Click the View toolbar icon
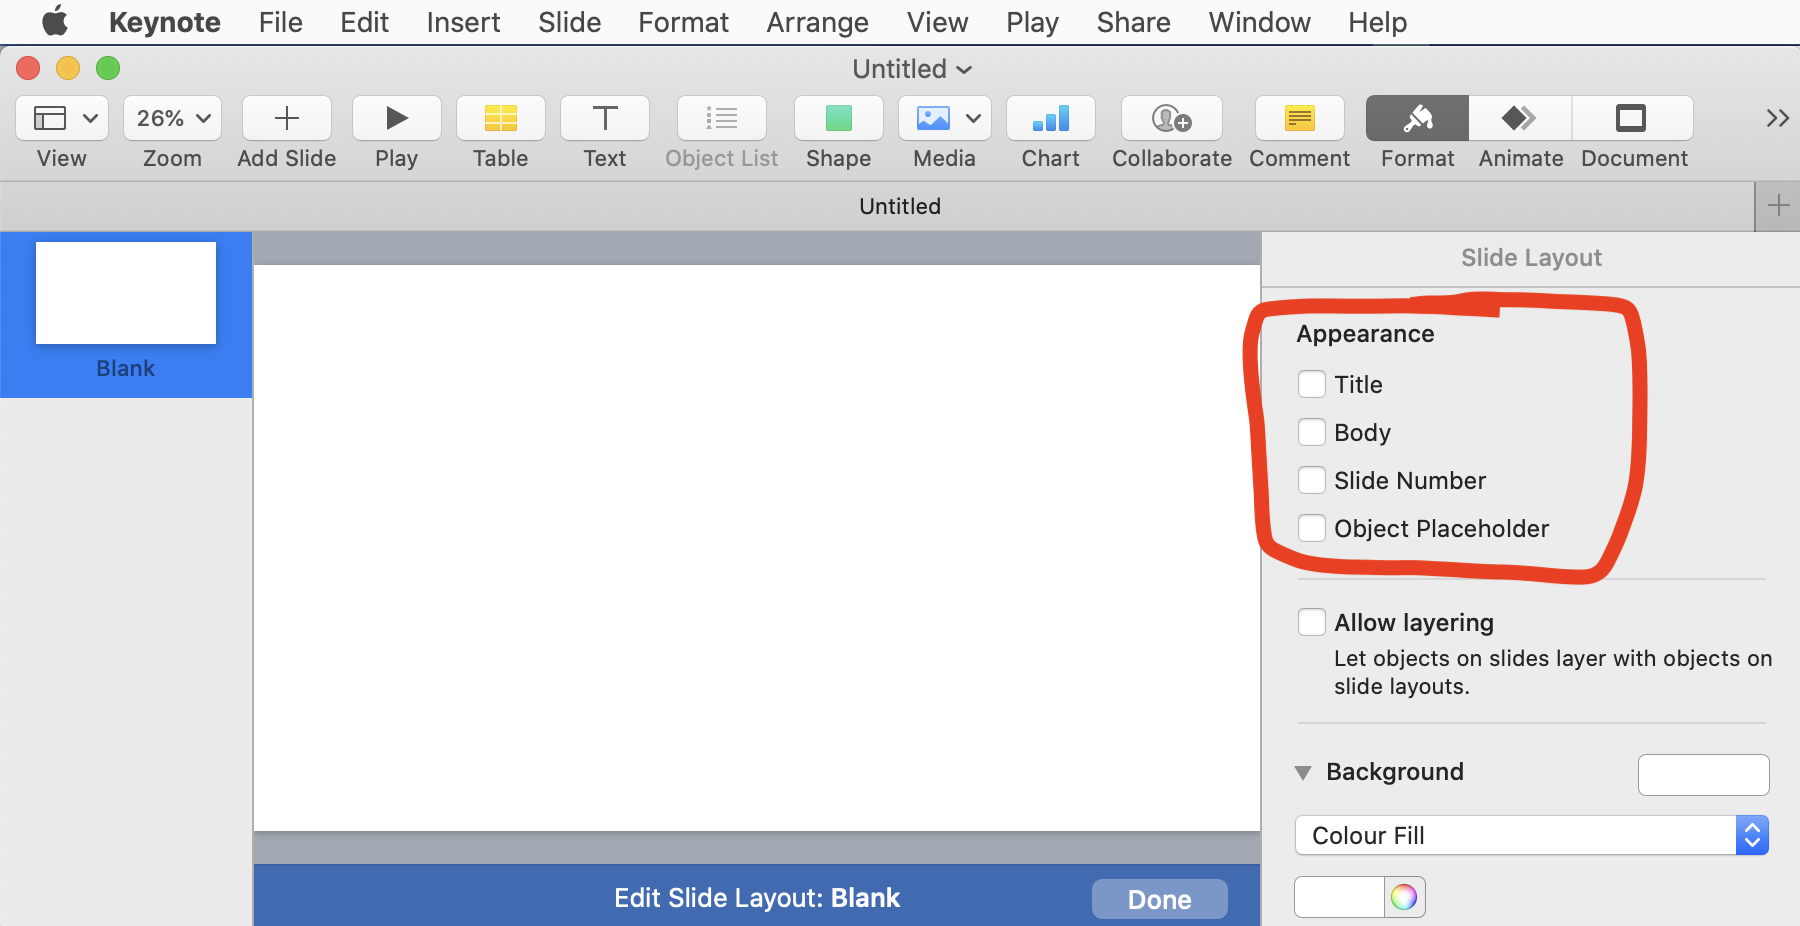Screen dimensions: 1800x926 pos(50,118)
